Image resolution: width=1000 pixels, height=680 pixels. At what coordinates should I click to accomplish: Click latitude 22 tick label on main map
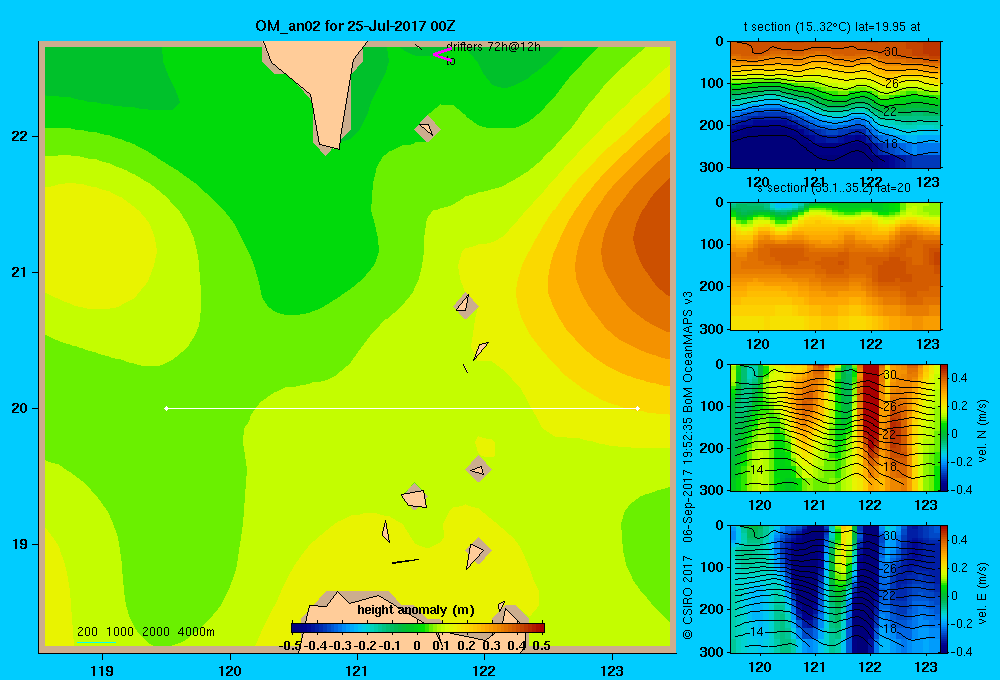point(20,136)
